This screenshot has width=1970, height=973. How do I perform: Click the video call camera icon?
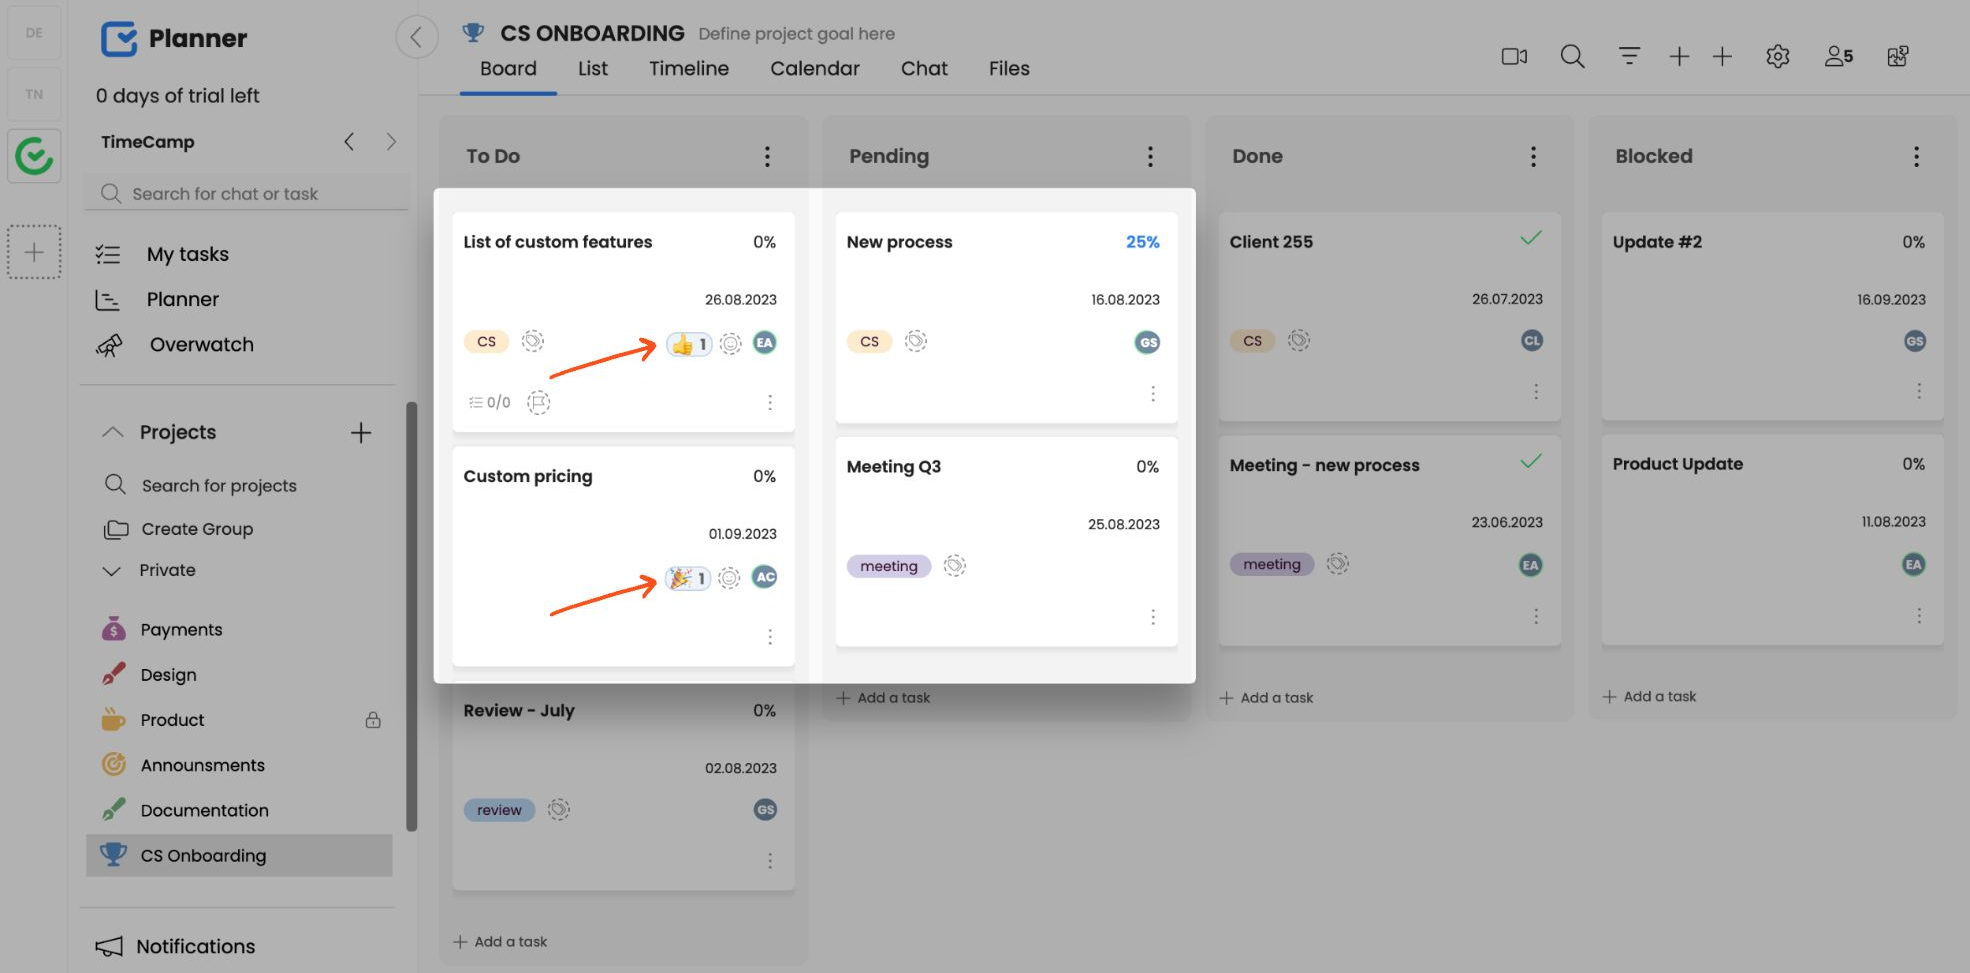(1514, 56)
